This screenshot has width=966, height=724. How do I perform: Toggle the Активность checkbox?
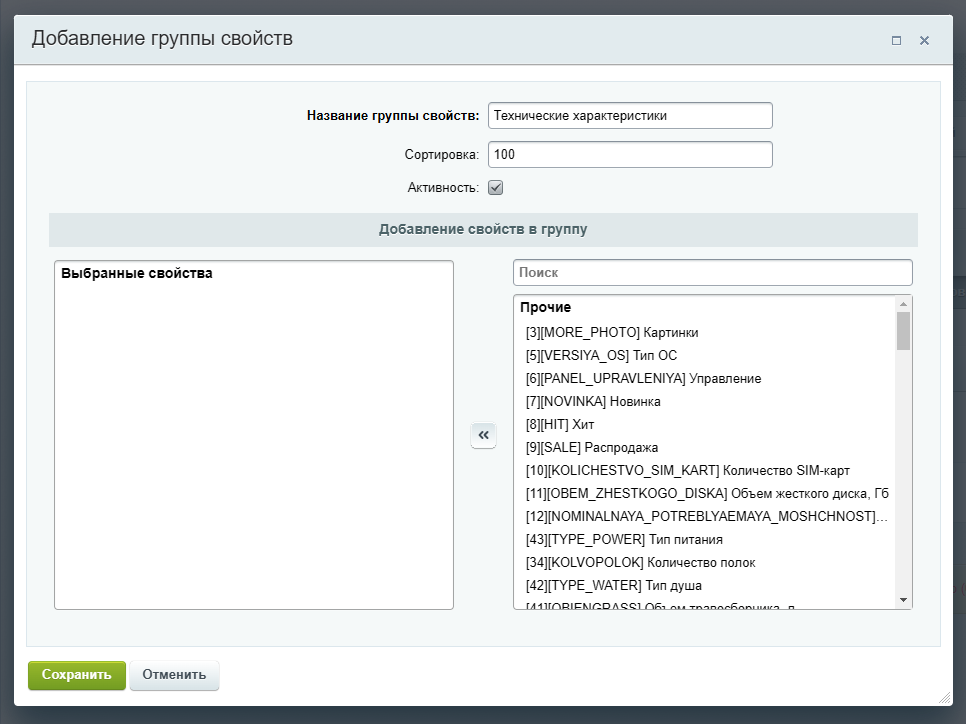click(x=495, y=187)
